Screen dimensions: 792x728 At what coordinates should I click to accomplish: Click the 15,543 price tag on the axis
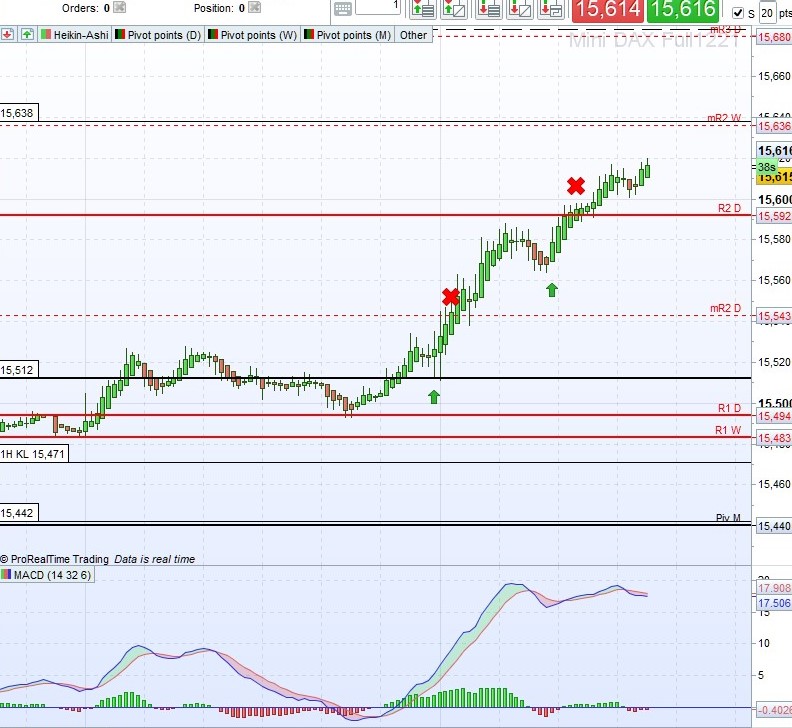coord(774,316)
